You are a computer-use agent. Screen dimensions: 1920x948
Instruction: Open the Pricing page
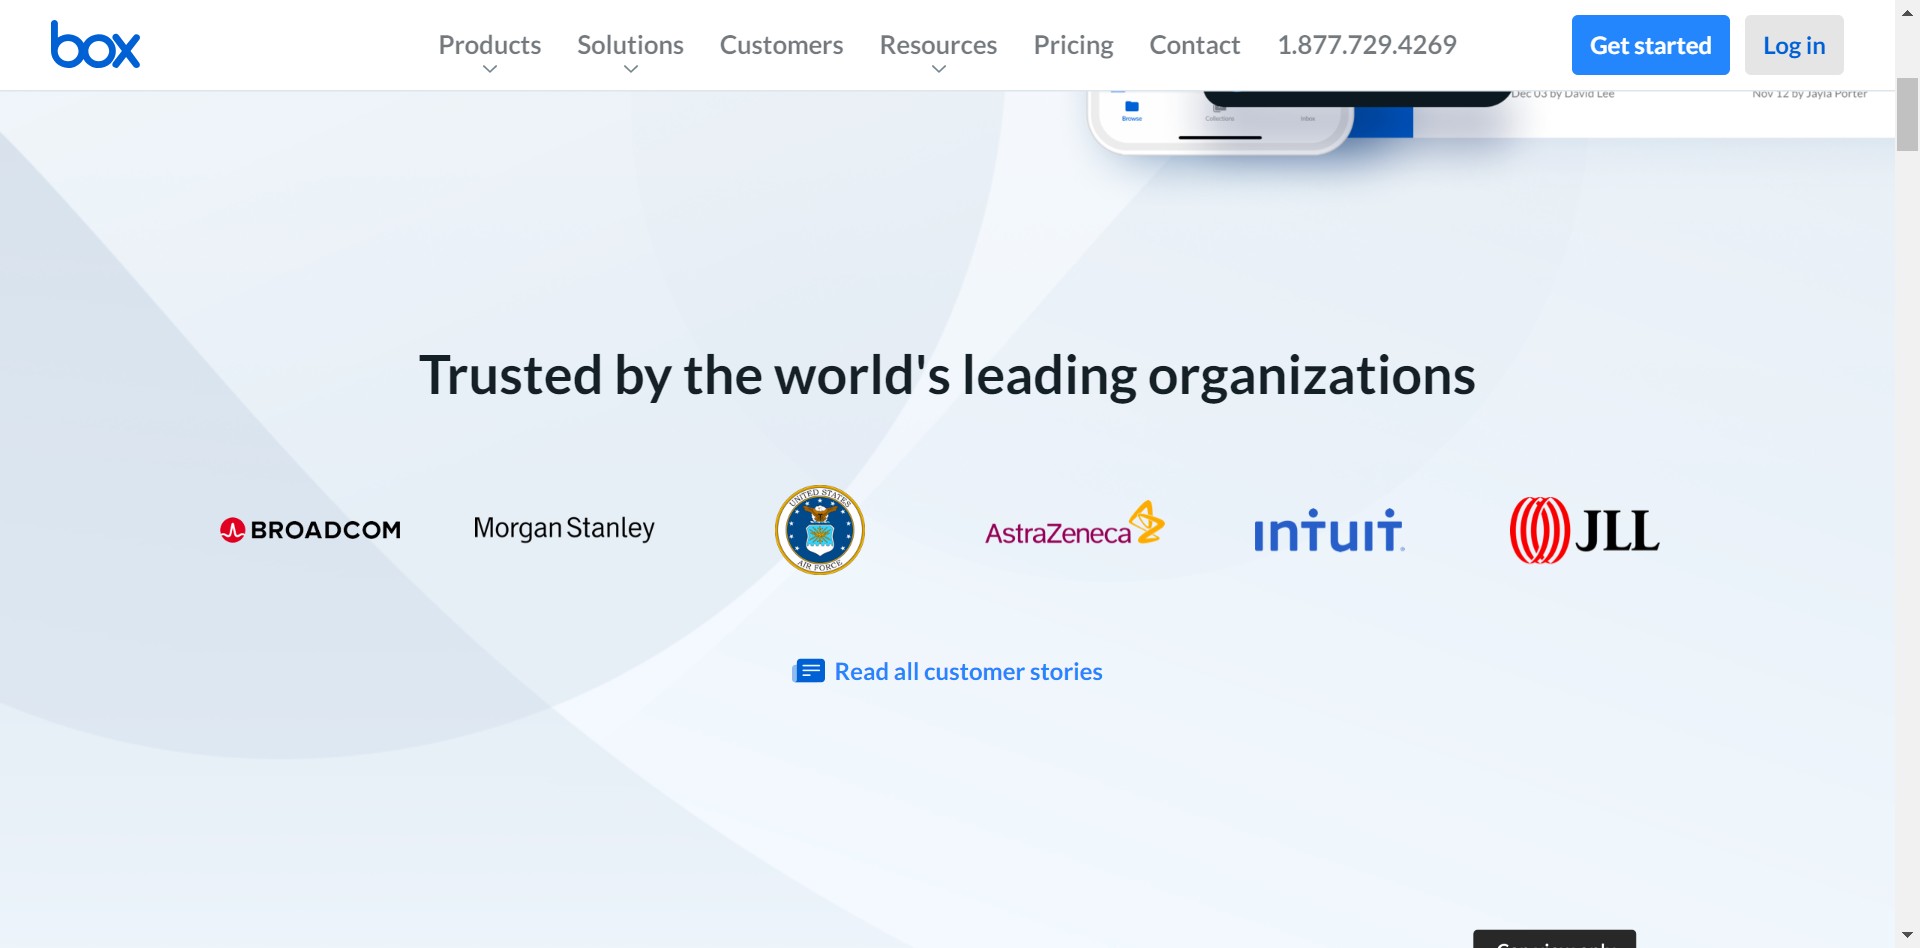tap(1073, 45)
